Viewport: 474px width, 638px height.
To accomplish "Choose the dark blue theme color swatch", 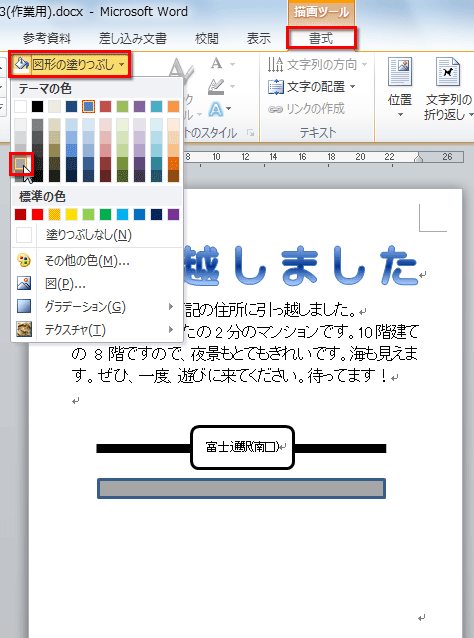I will point(71,107).
